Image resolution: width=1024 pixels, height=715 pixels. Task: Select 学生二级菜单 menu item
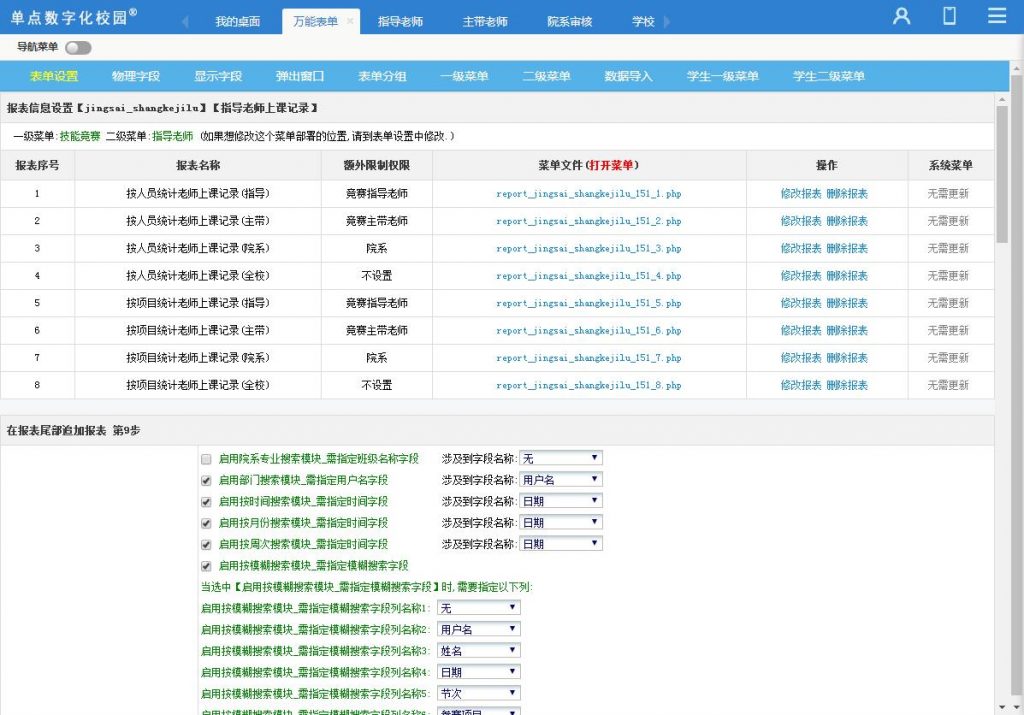pos(829,76)
